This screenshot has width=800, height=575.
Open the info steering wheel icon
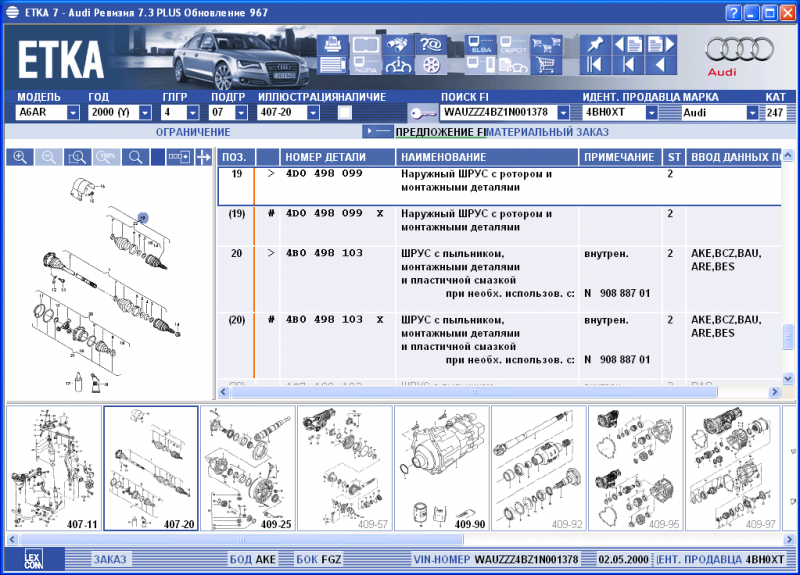pyautogui.click(x=398, y=65)
